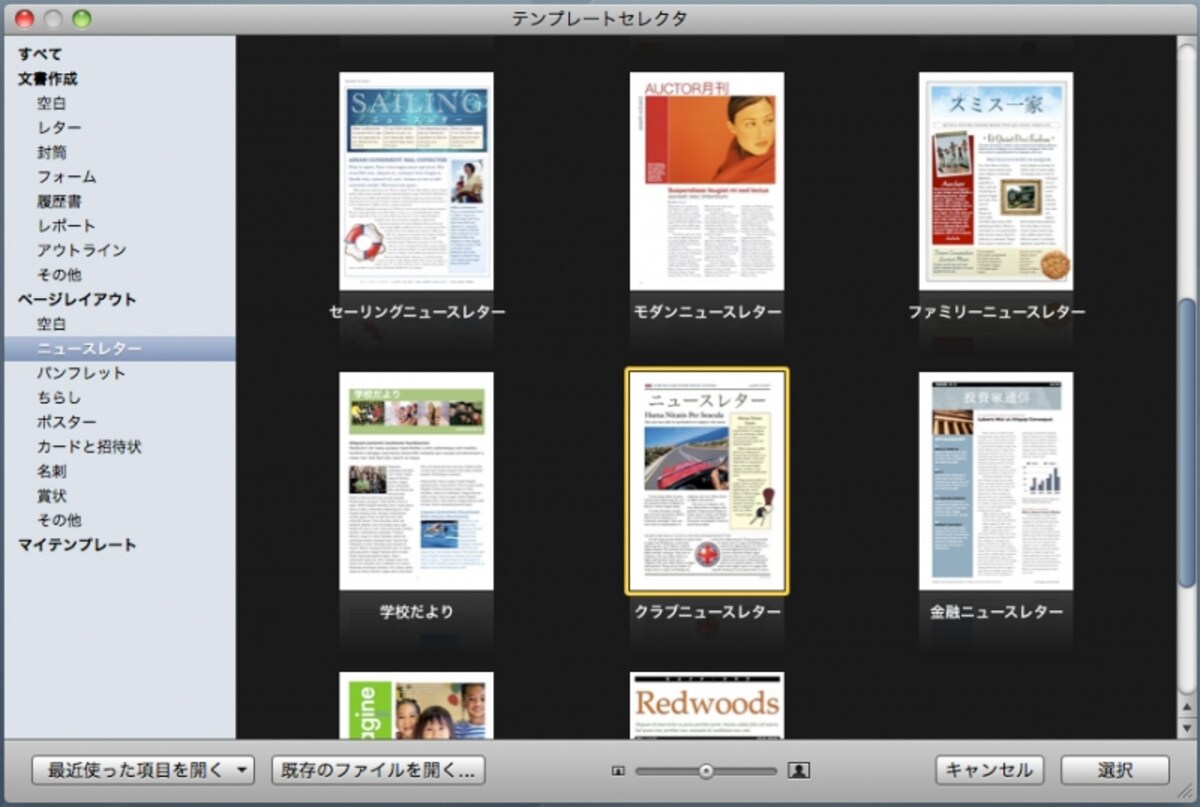Select その他 under ページレイアウト
The image size is (1200, 807).
(60, 520)
